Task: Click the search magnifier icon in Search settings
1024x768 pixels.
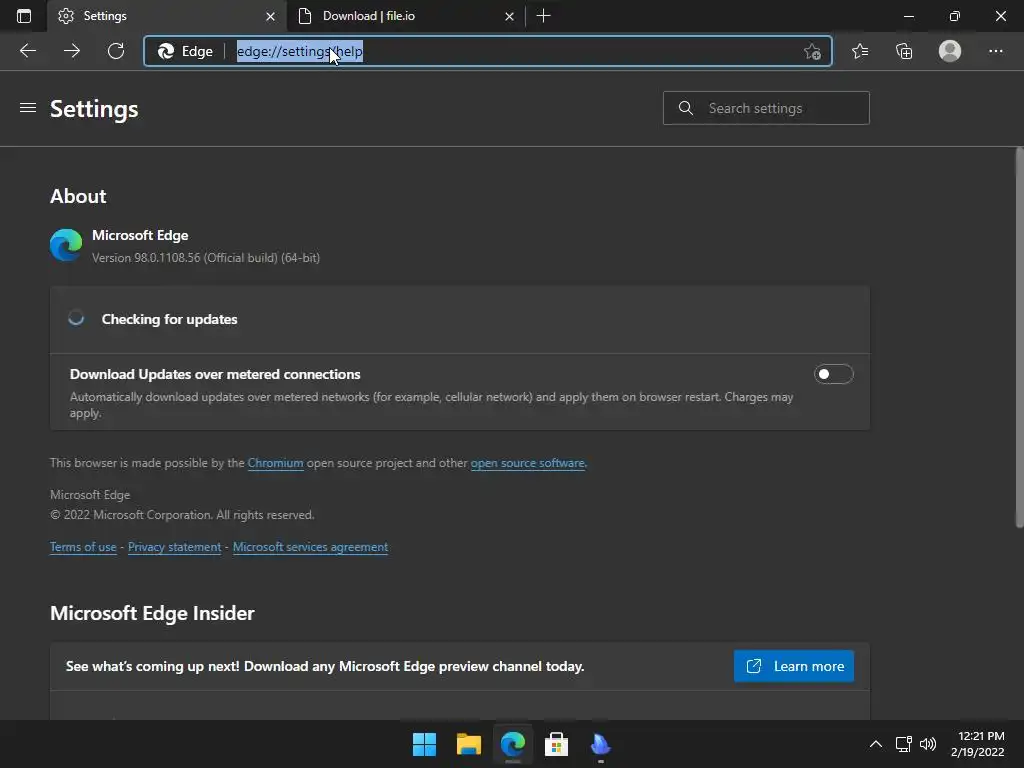Action: pyautogui.click(x=685, y=108)
